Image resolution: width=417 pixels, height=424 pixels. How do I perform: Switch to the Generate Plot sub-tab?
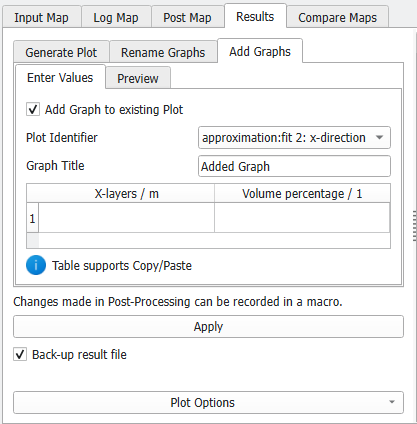tap(61, 52)
